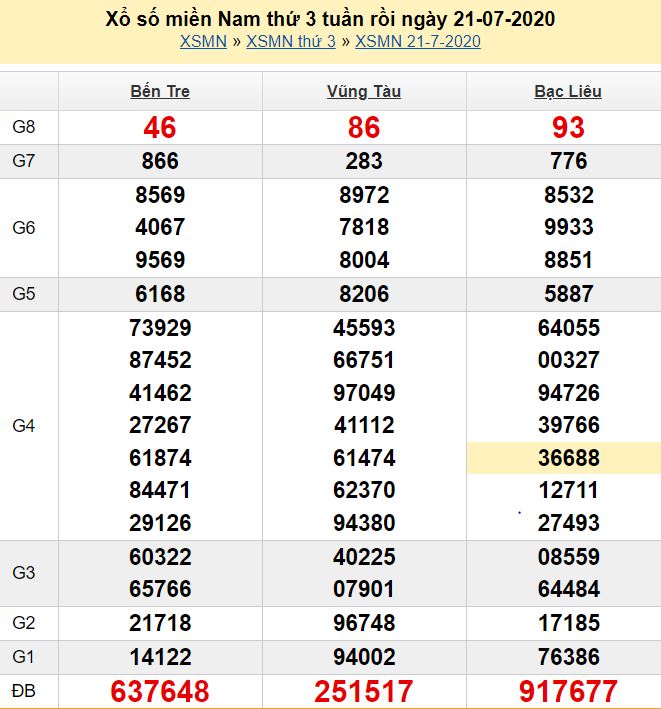Image resolution: width=661 pixels, height=709 pixels.
Task: Click the ĐB row label
Action: 24,691
